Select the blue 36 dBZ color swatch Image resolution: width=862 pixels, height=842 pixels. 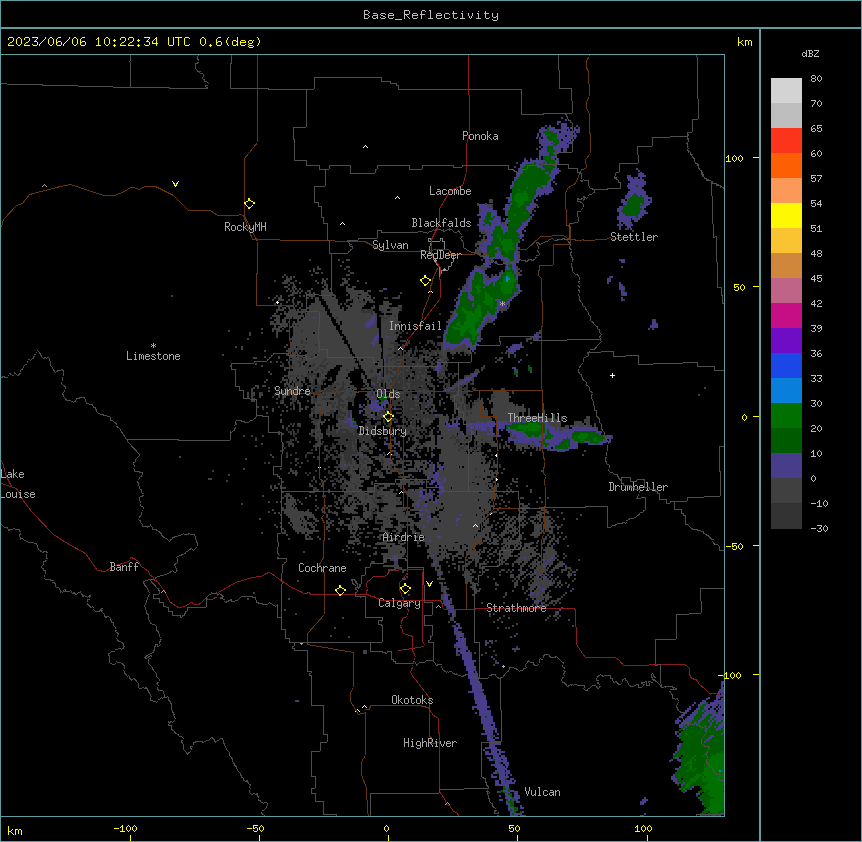pyautogui.click(x=786, y=365)
